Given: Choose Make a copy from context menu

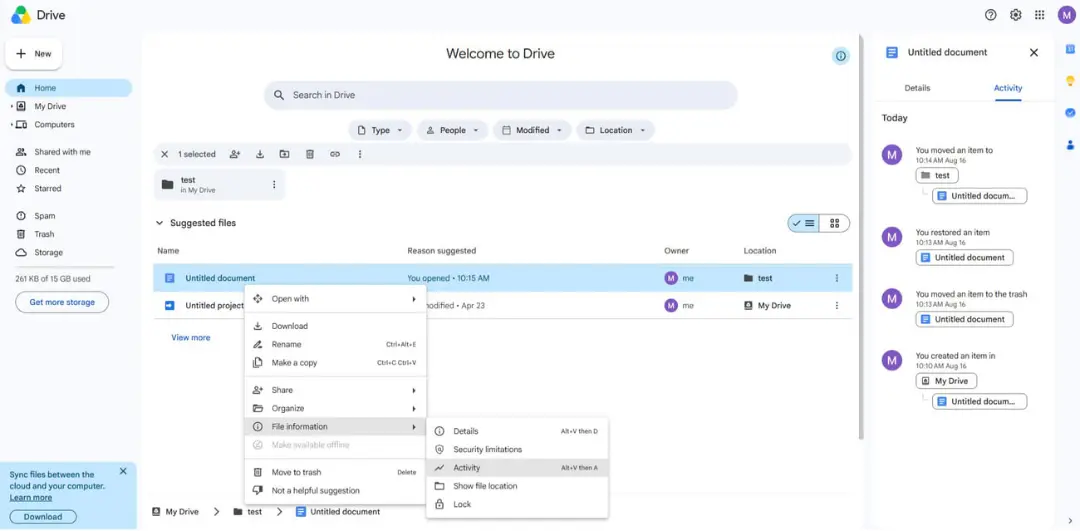Looking at the screenshot, I should click(x=335, y=362).
